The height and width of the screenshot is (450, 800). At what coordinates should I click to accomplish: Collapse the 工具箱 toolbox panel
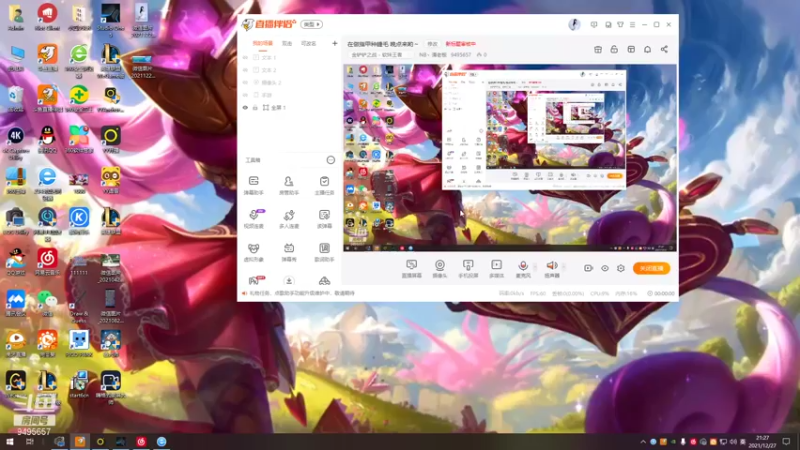pyautogui.click(x=331, y=160)
